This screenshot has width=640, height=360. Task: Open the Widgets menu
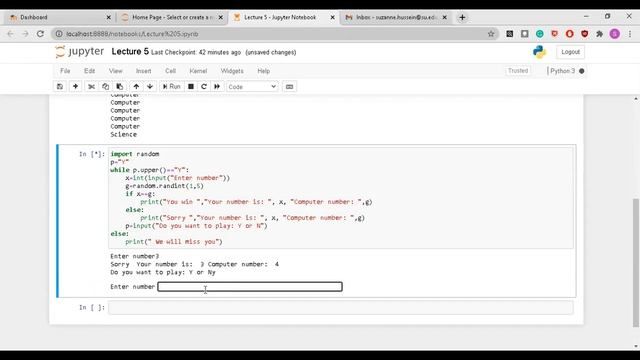[x=232, y=71]
